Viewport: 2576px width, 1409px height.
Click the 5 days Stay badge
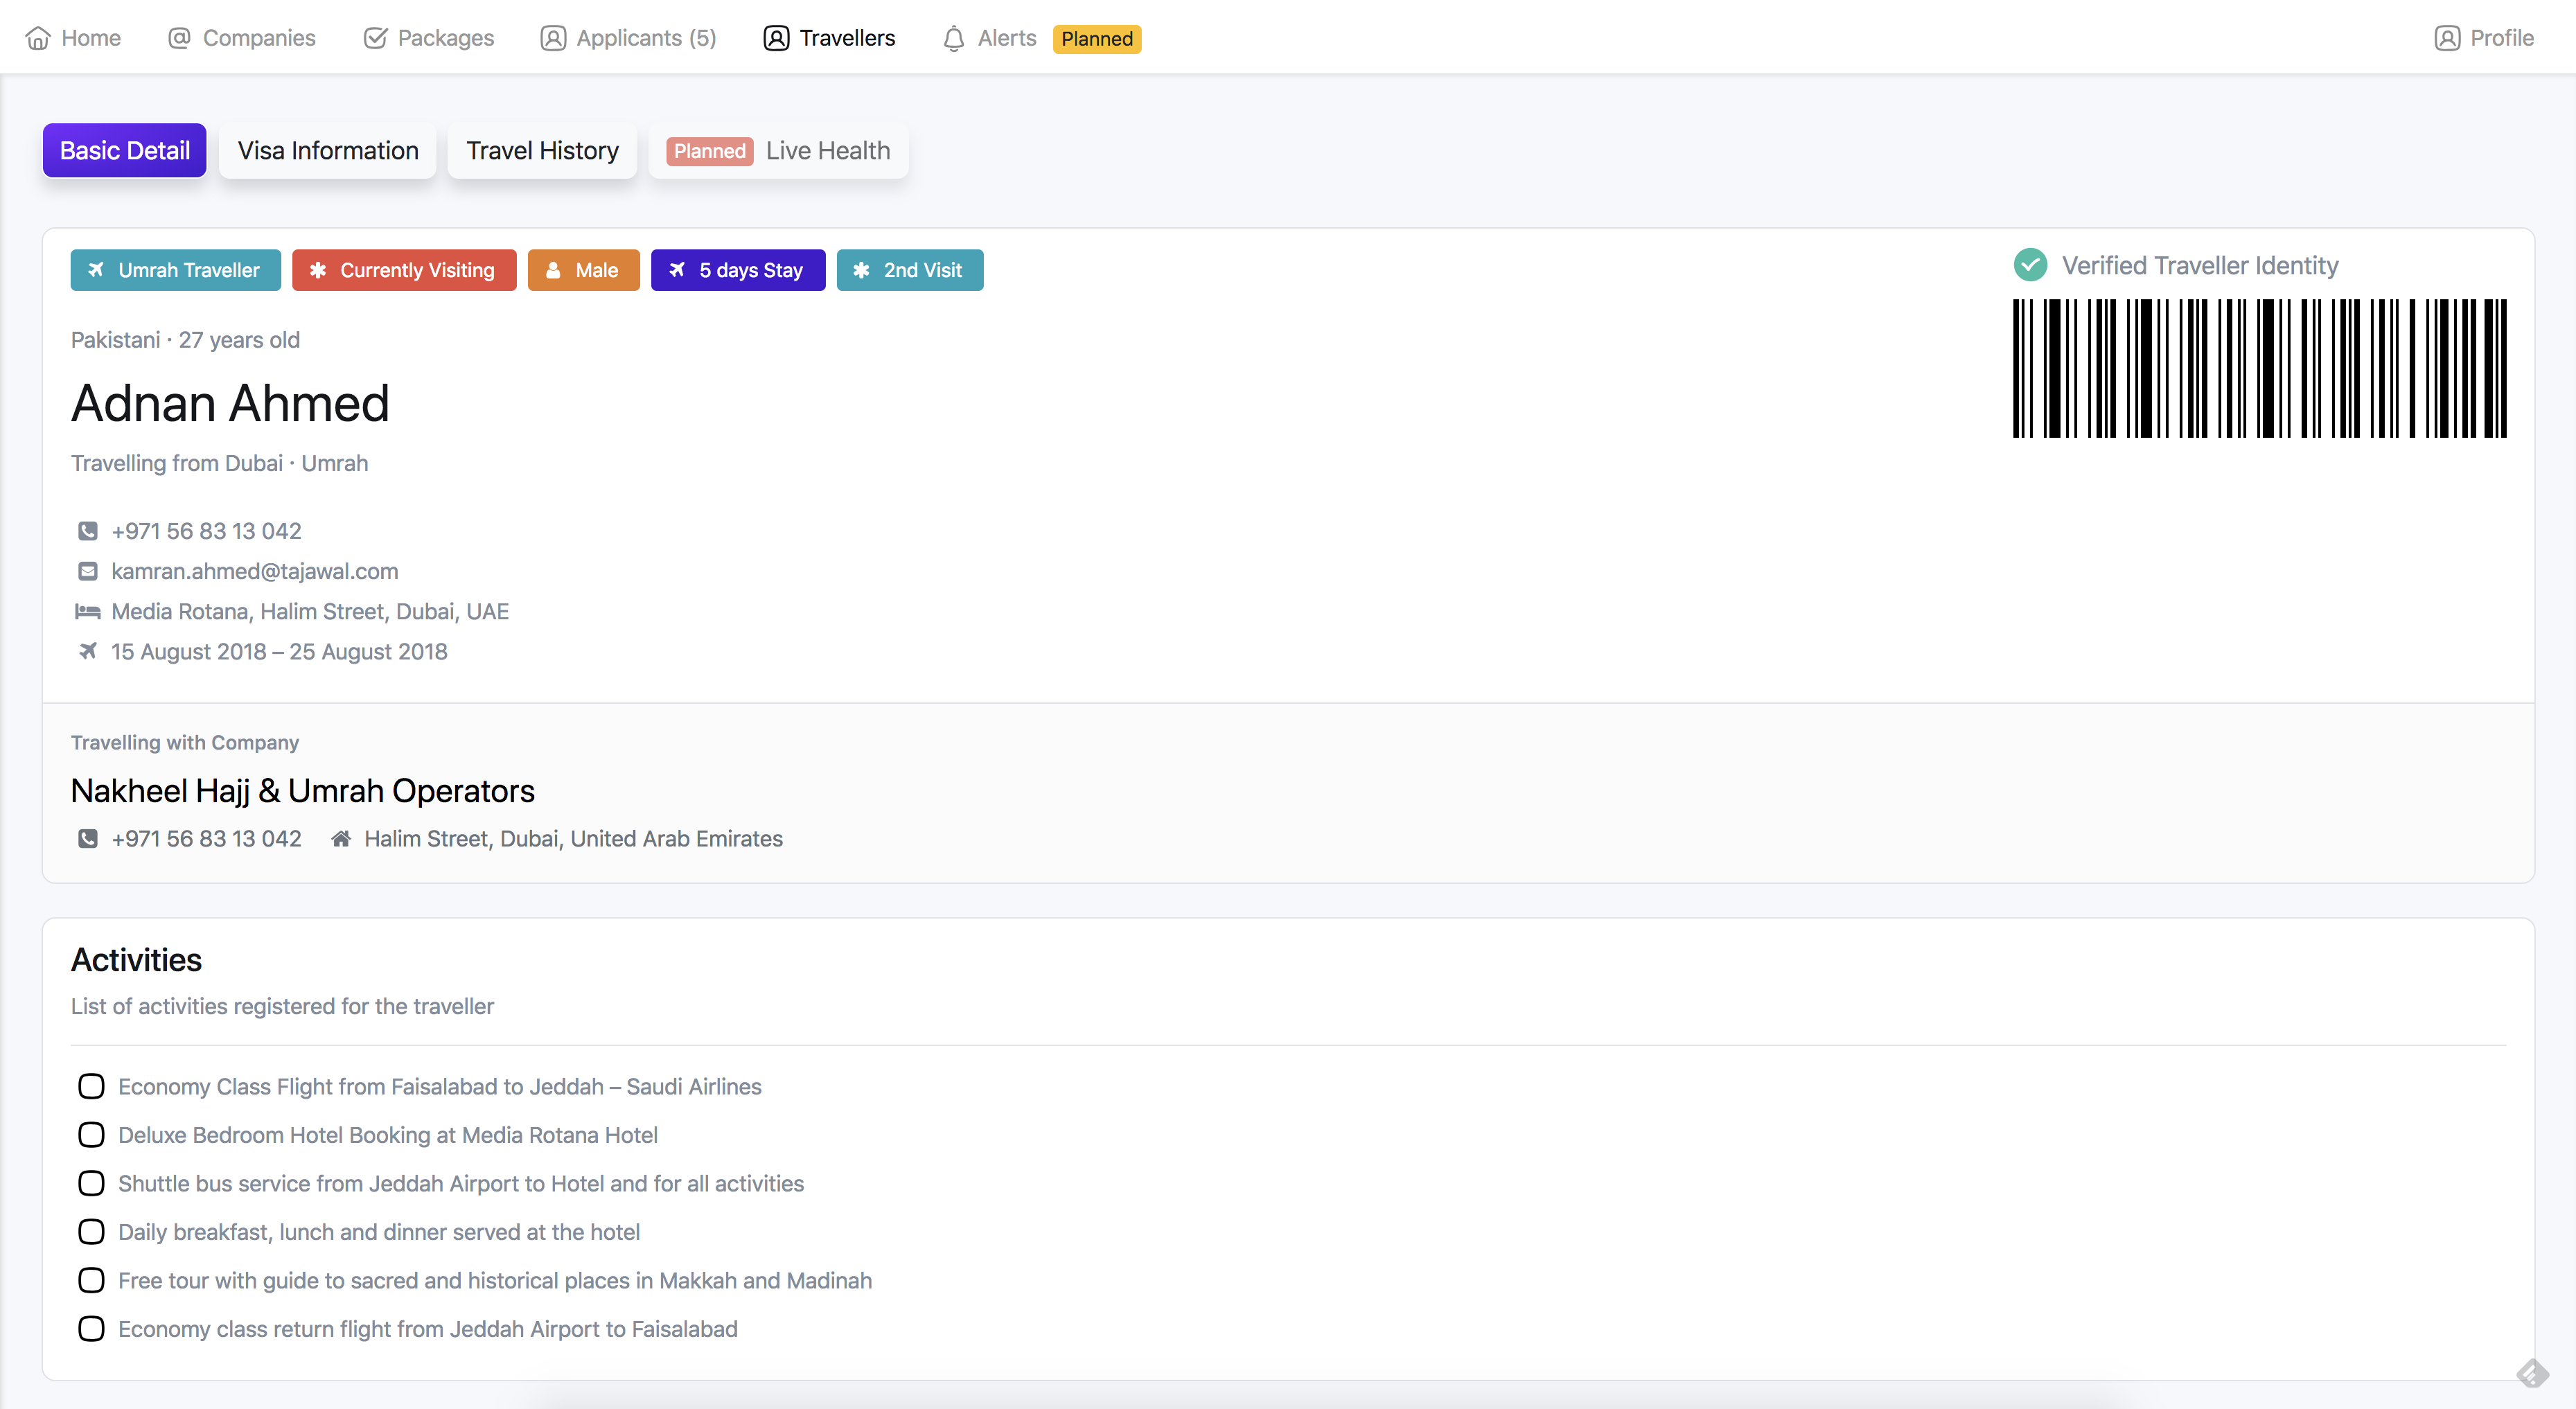tap(738, 270)
